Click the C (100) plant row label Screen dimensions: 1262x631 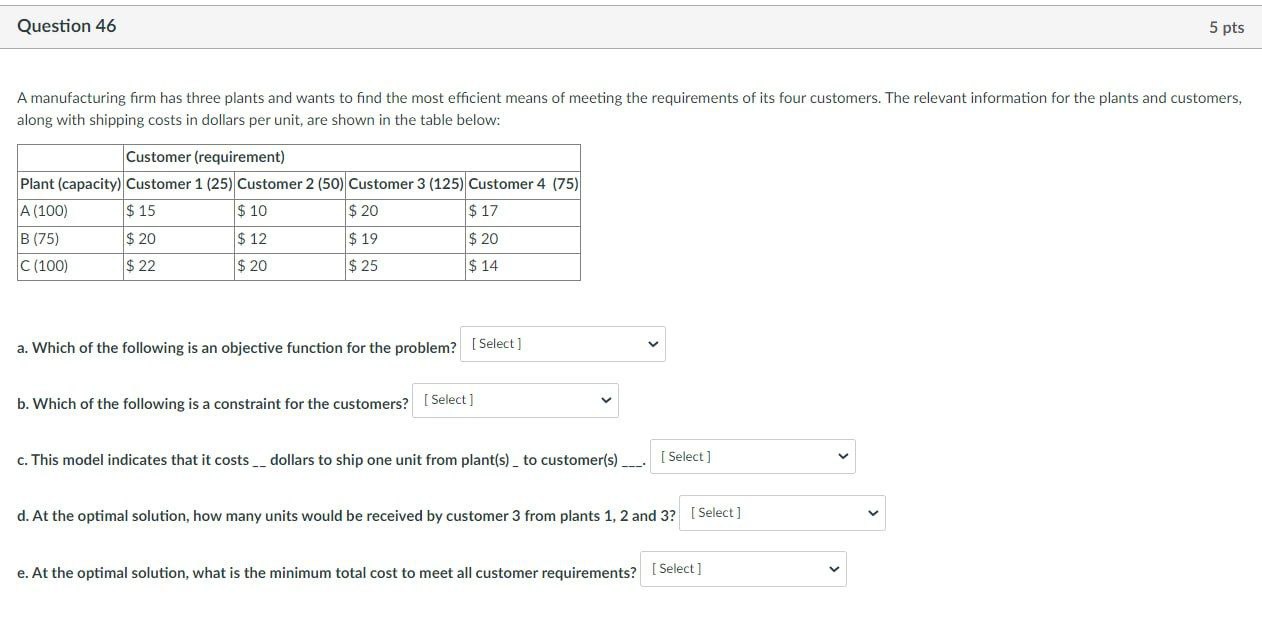click(x=70, y=267)
